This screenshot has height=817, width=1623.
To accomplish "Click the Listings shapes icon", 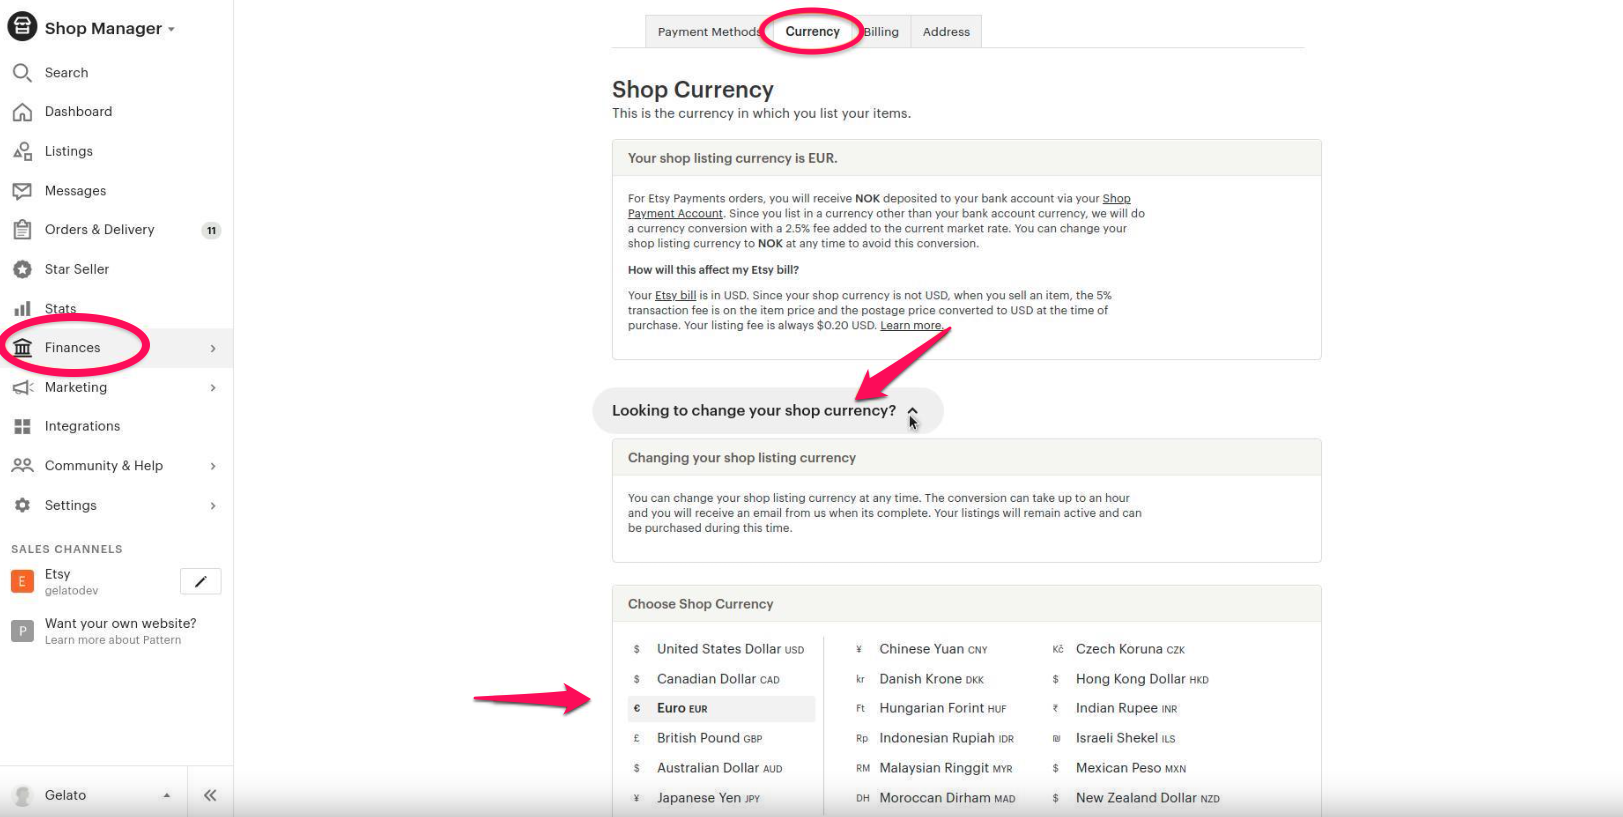I will [x=22, y=151].
